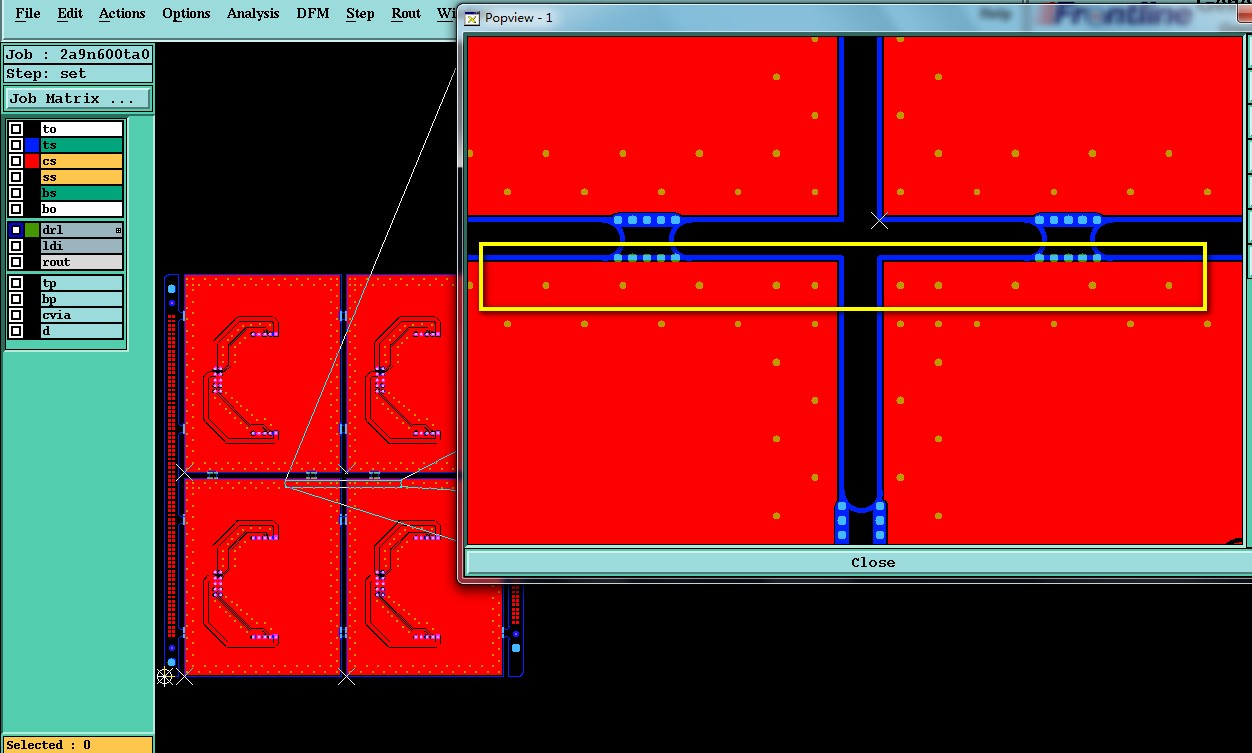Open the Actions menu
Viewport: 1252px width, 753px height.
[x=122, y=13]
